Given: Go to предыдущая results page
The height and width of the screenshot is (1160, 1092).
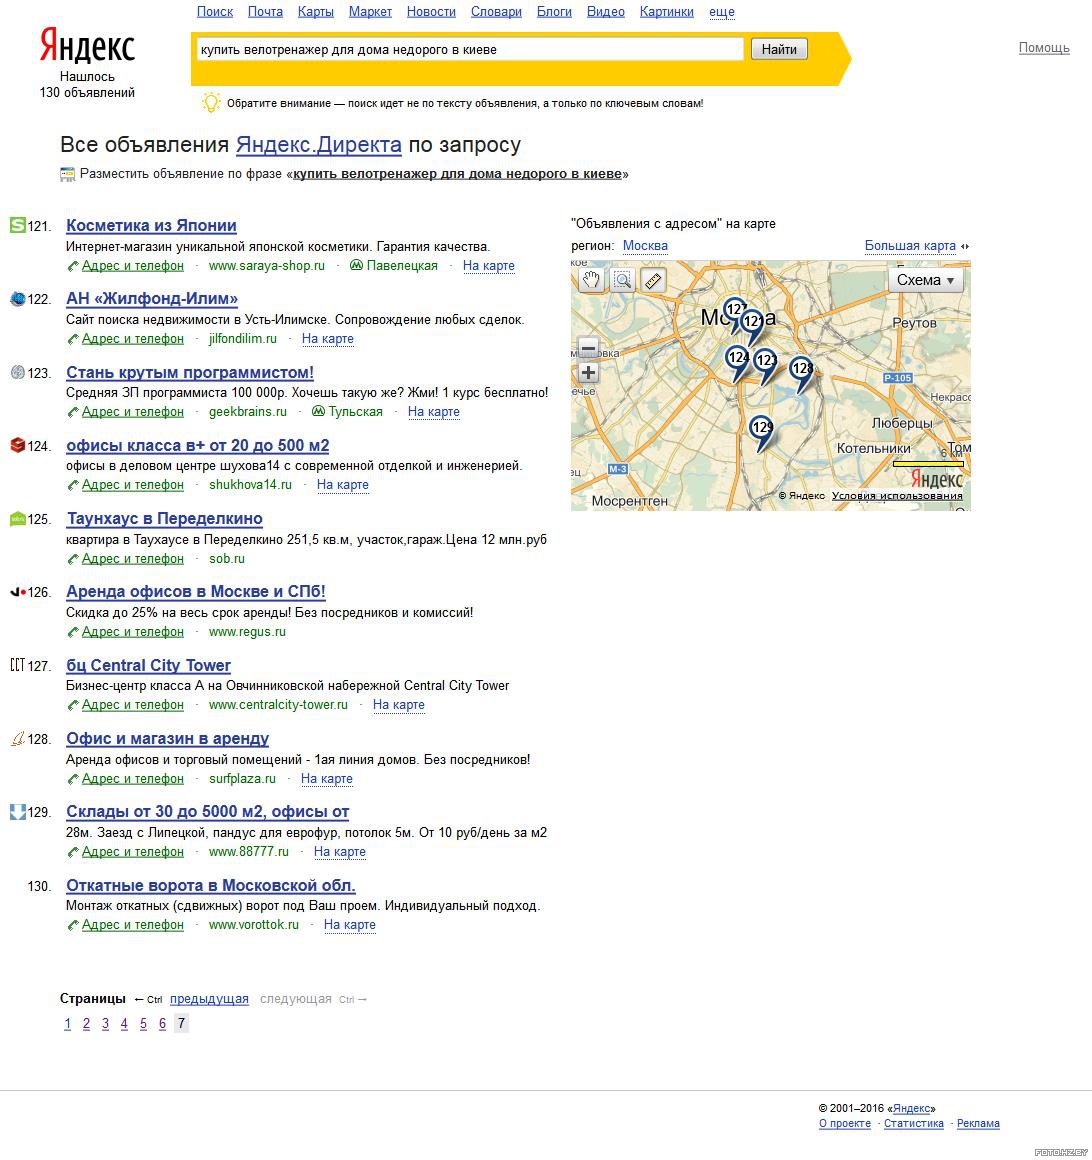Looking at the screenshot, I should pyautogui.click(x=209, y=999).
